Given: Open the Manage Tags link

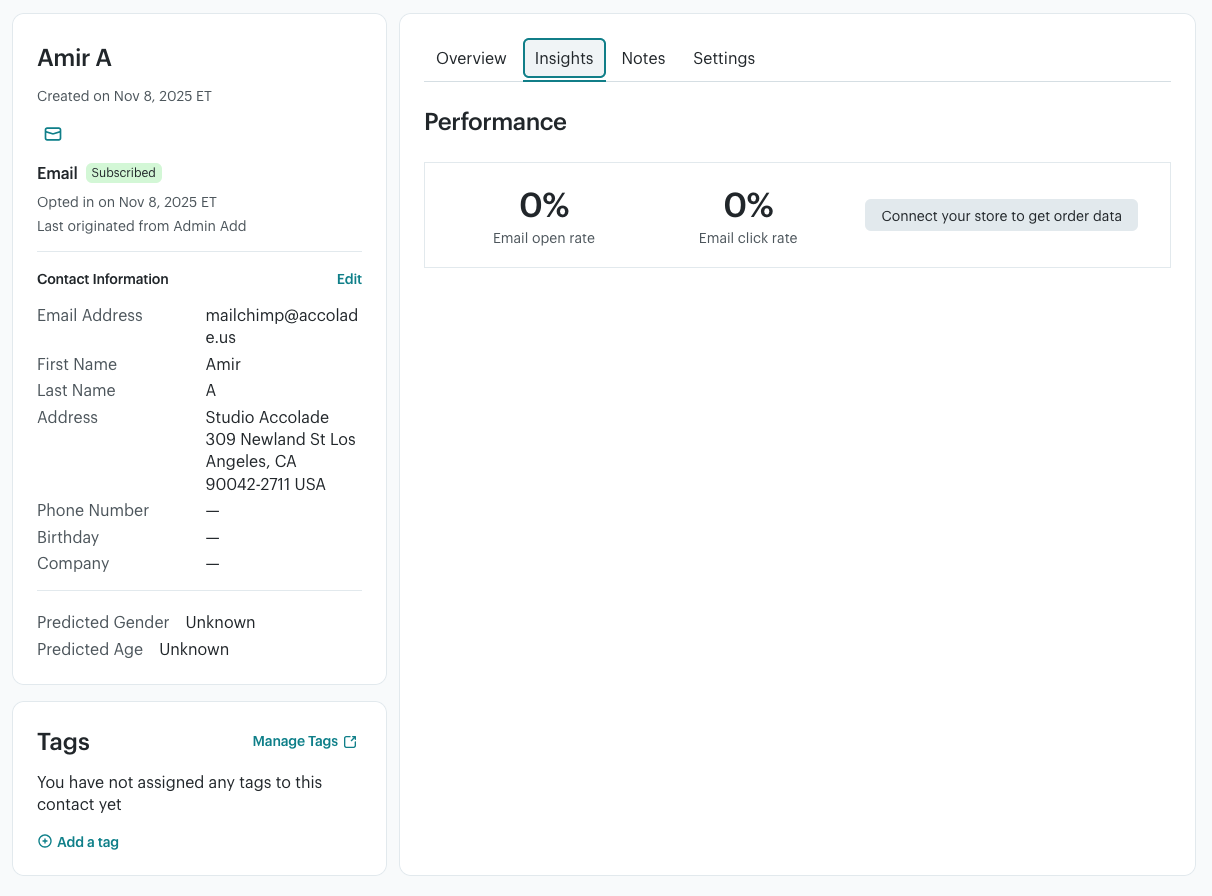Looking at the screenshot, I should pyautogui.click(x=295, y=742).
